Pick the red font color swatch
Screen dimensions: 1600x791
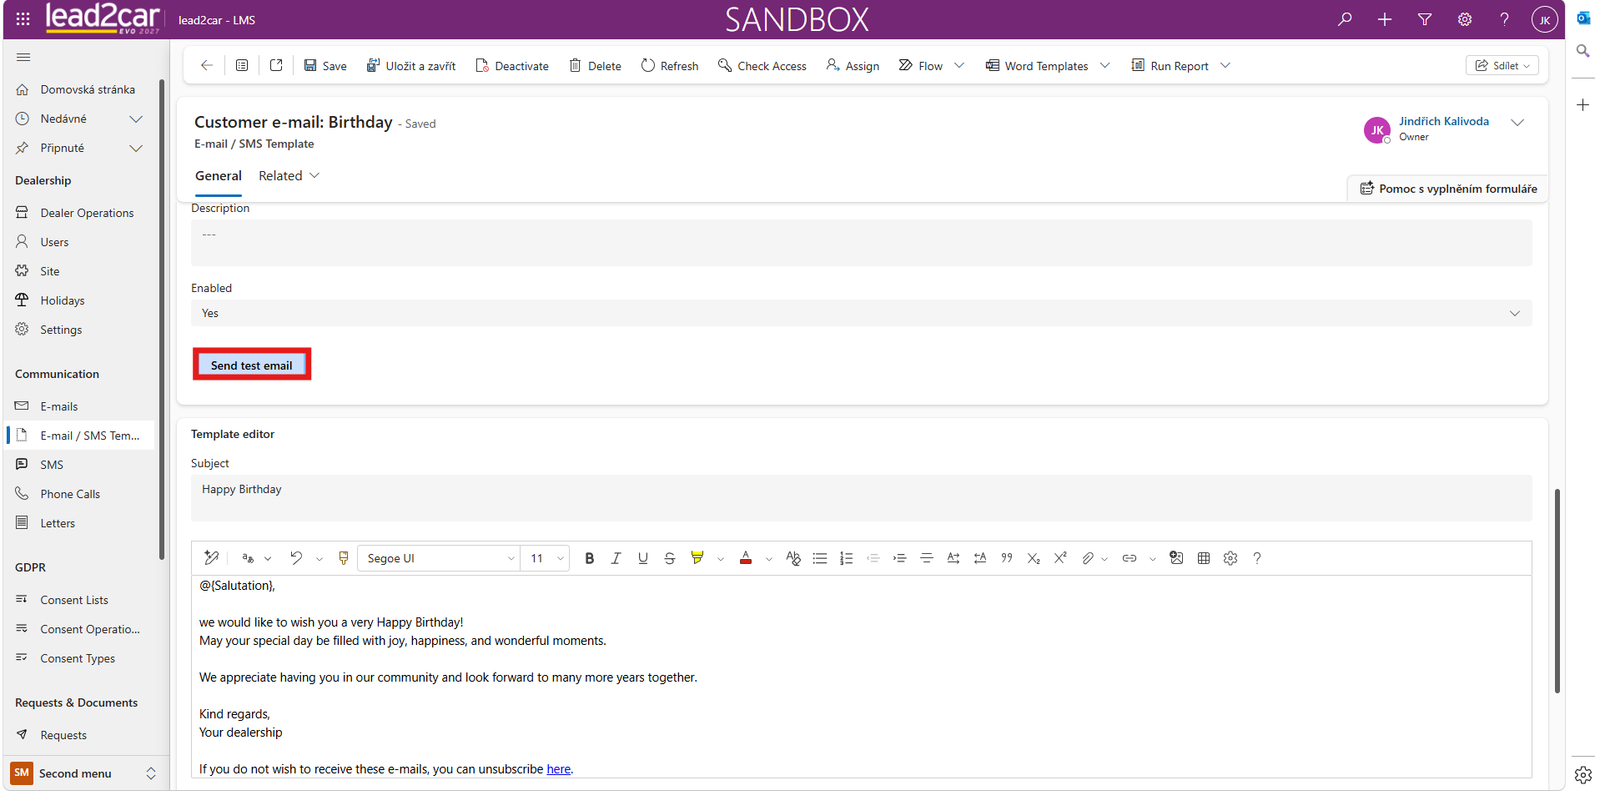(x=746, y=558)
